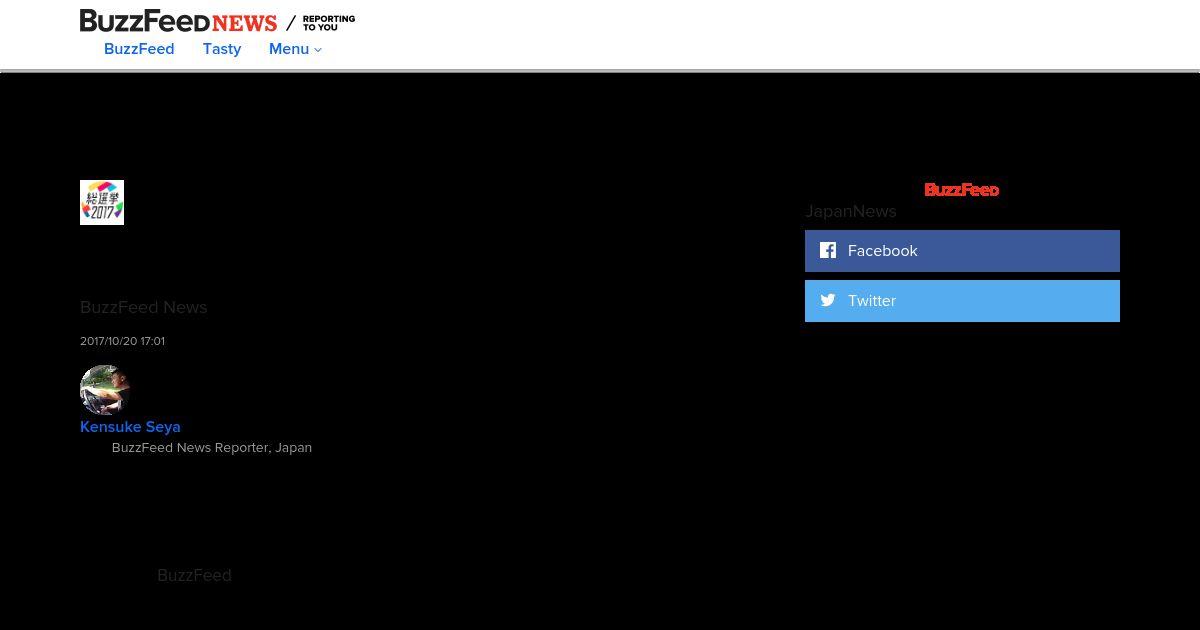Select the 'BuzzFeed News' byline text
1200x630 pixels.
pos(144,307)
